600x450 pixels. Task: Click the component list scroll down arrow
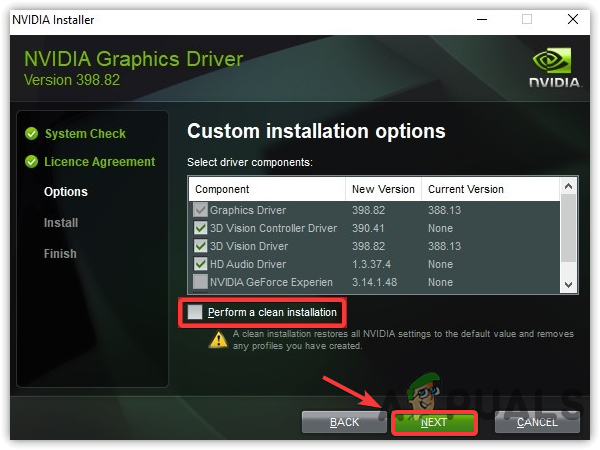pos(569,285)
